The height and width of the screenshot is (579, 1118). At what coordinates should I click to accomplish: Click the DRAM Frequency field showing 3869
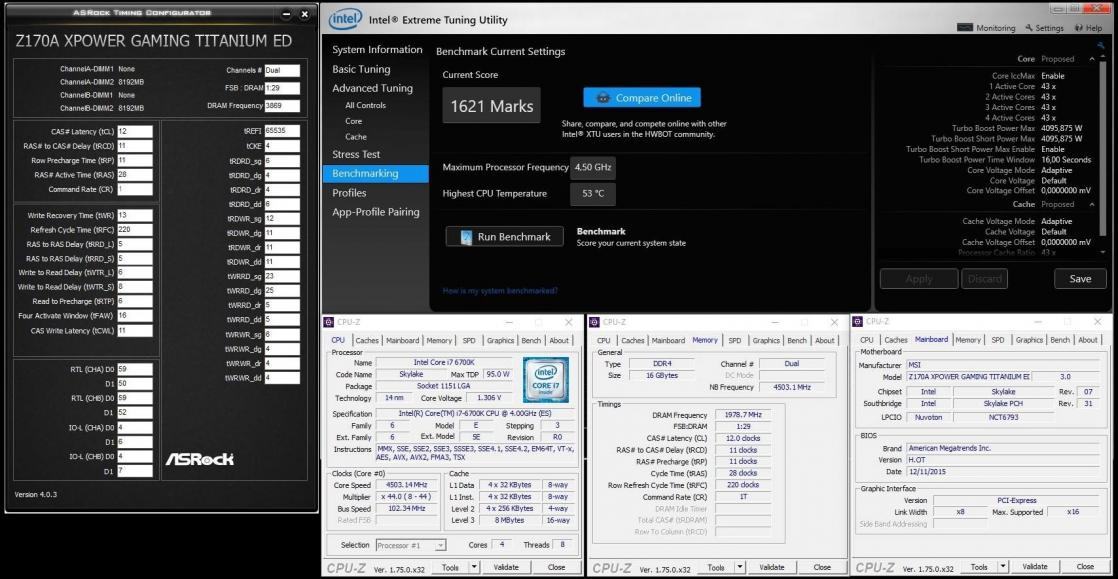[x=282, y=106]
